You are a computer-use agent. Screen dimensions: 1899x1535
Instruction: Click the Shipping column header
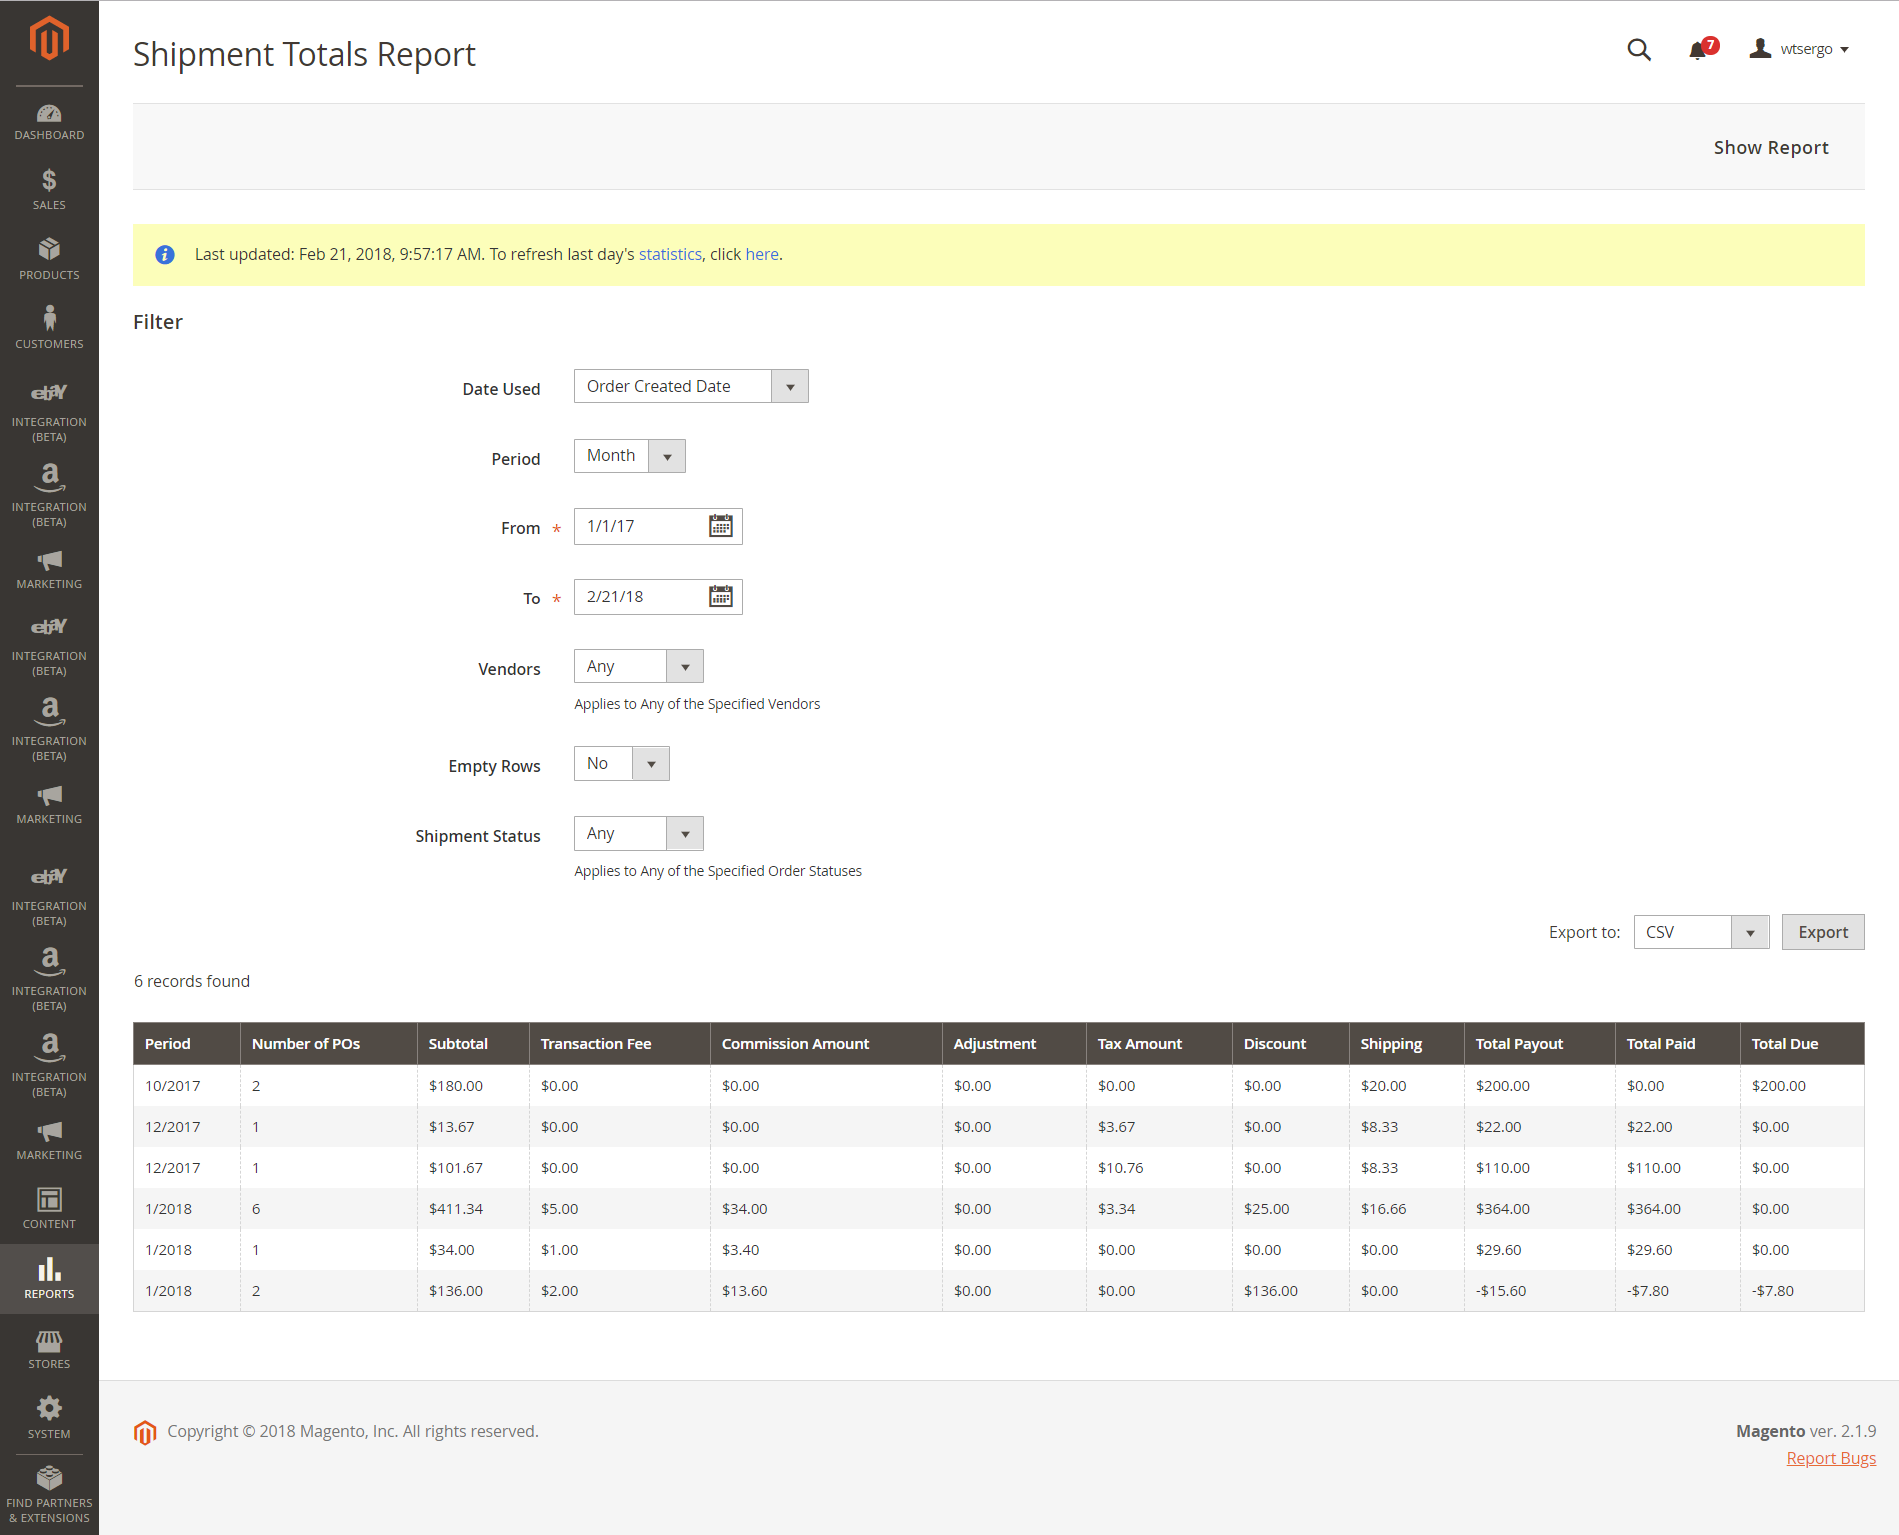pyautogui.click(x=1407, y=1043)
